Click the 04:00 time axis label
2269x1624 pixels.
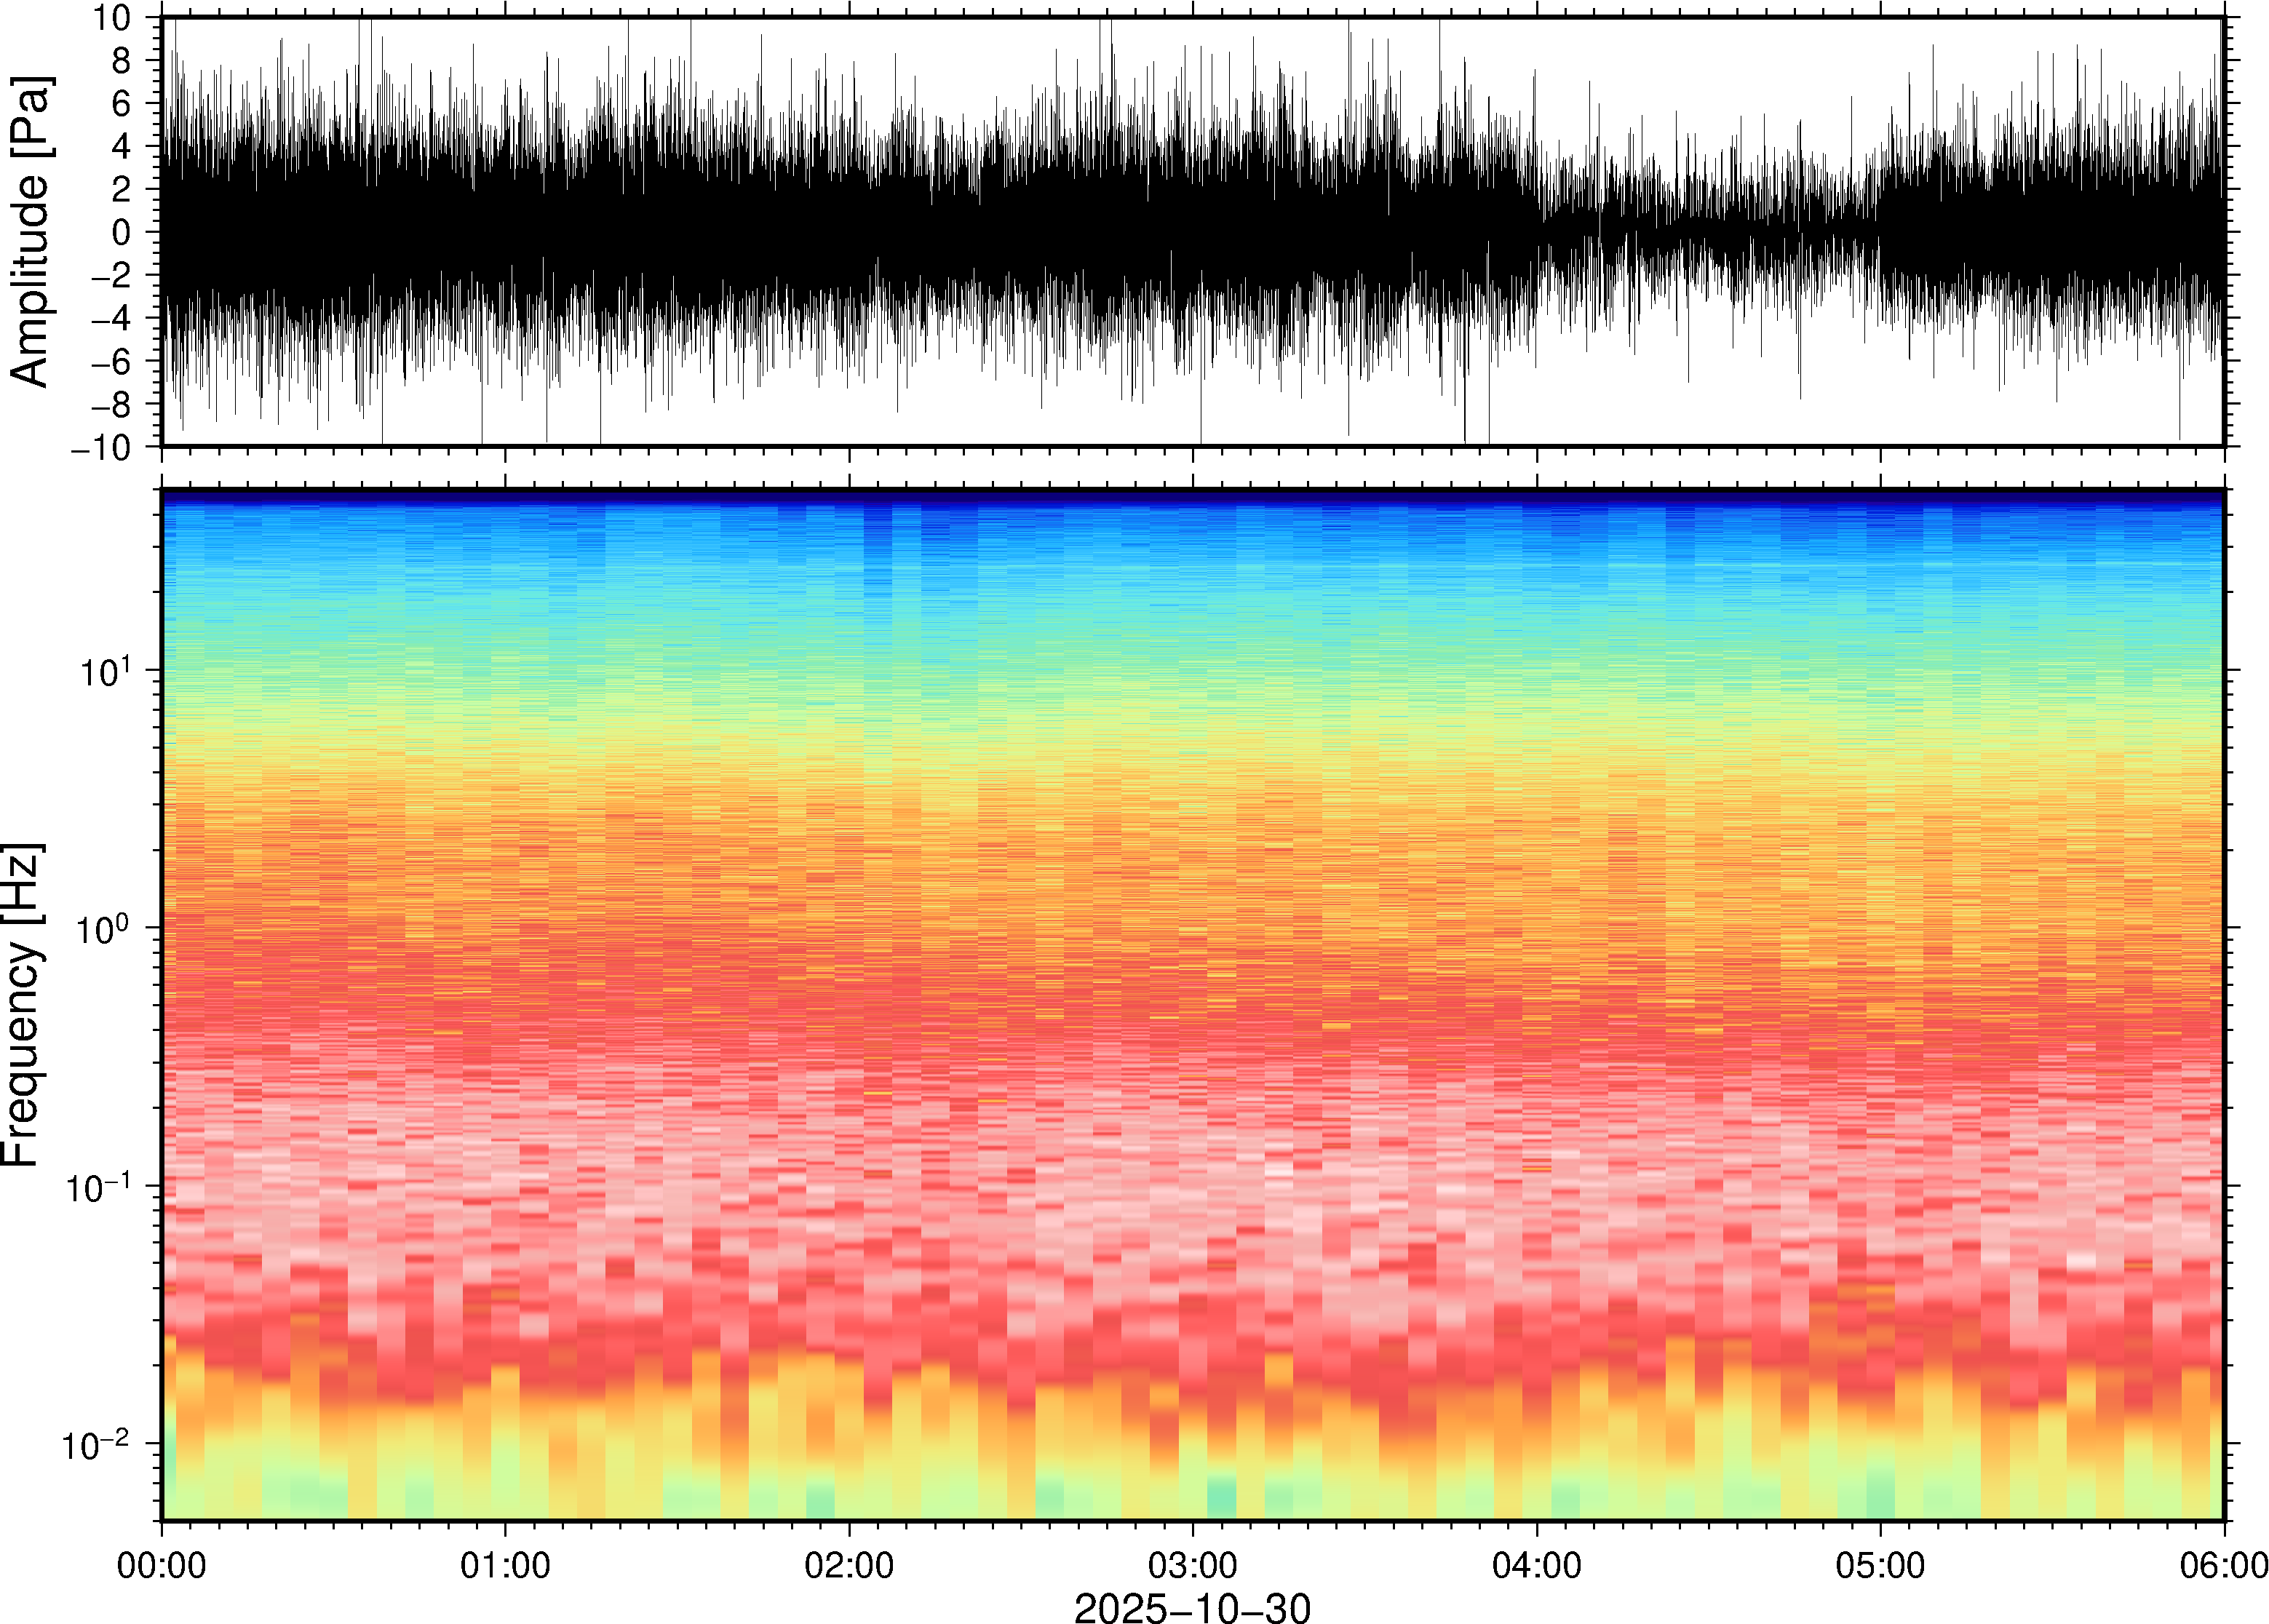[1537, 1564]
